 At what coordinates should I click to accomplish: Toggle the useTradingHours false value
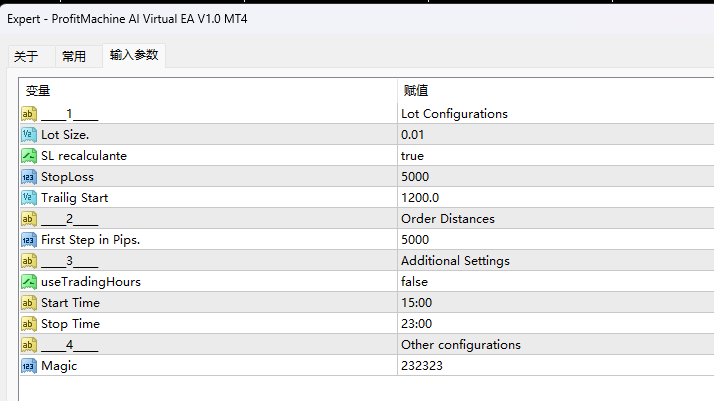[414, 282]
